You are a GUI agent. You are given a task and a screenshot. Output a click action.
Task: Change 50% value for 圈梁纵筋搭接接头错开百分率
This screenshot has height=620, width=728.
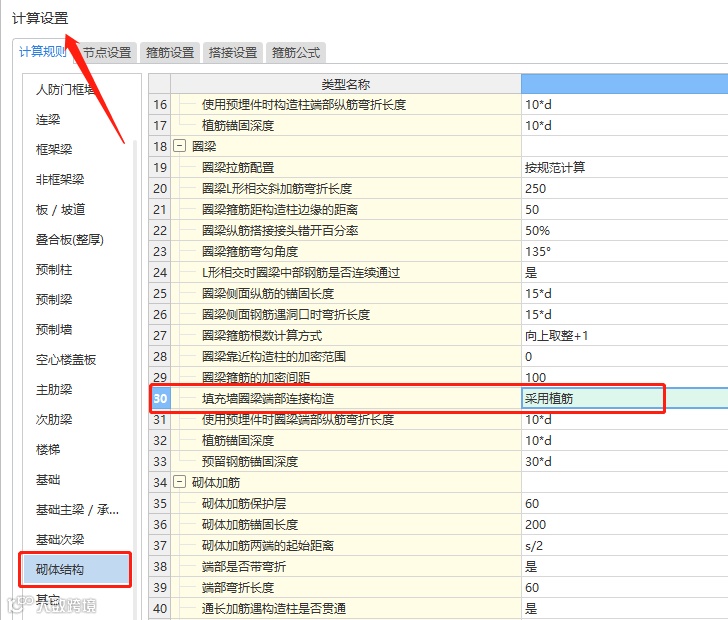click(x=624, y=230)
